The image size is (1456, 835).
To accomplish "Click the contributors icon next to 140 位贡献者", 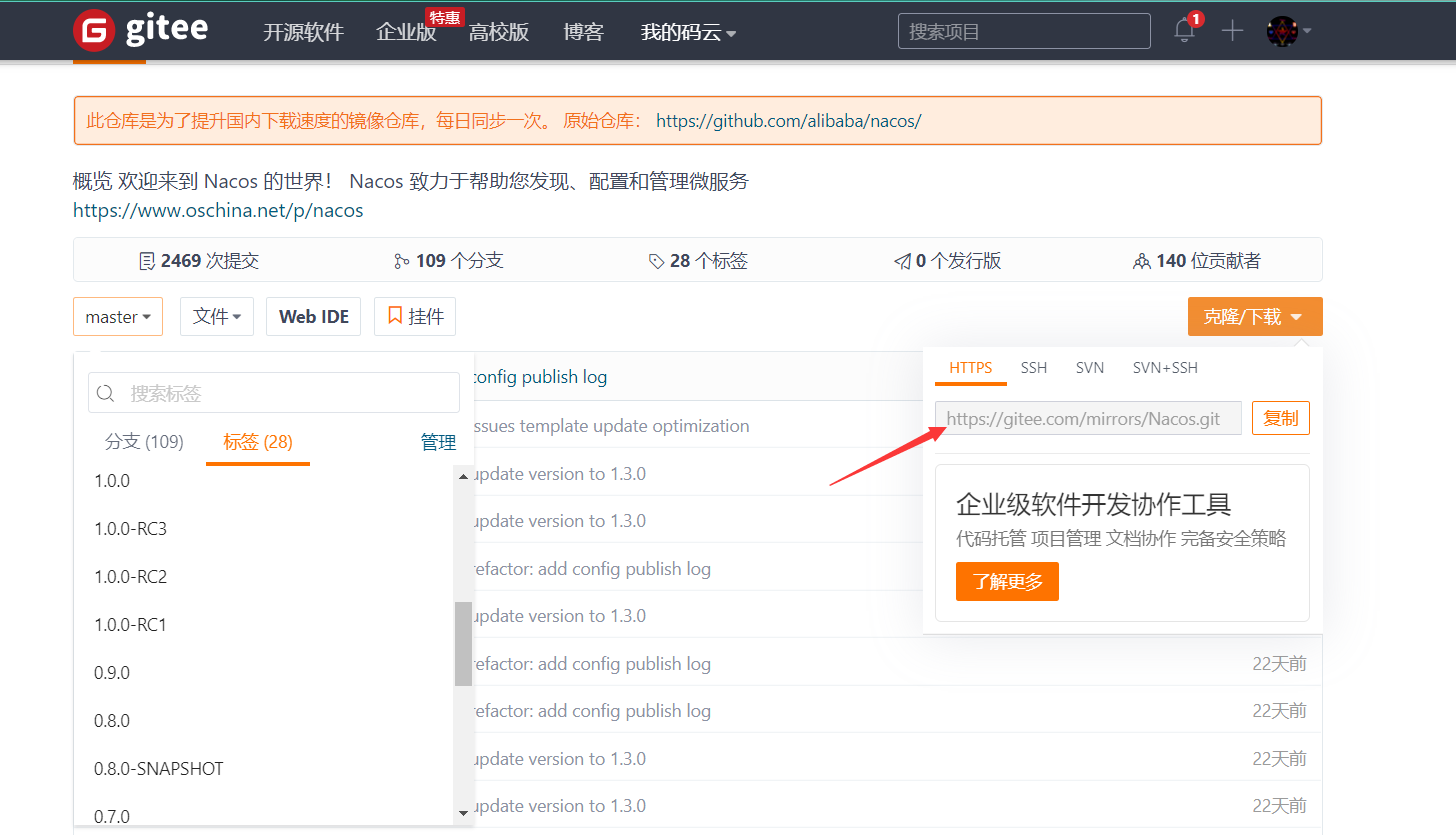I will pyautogui.click(x=1142, y=260).
